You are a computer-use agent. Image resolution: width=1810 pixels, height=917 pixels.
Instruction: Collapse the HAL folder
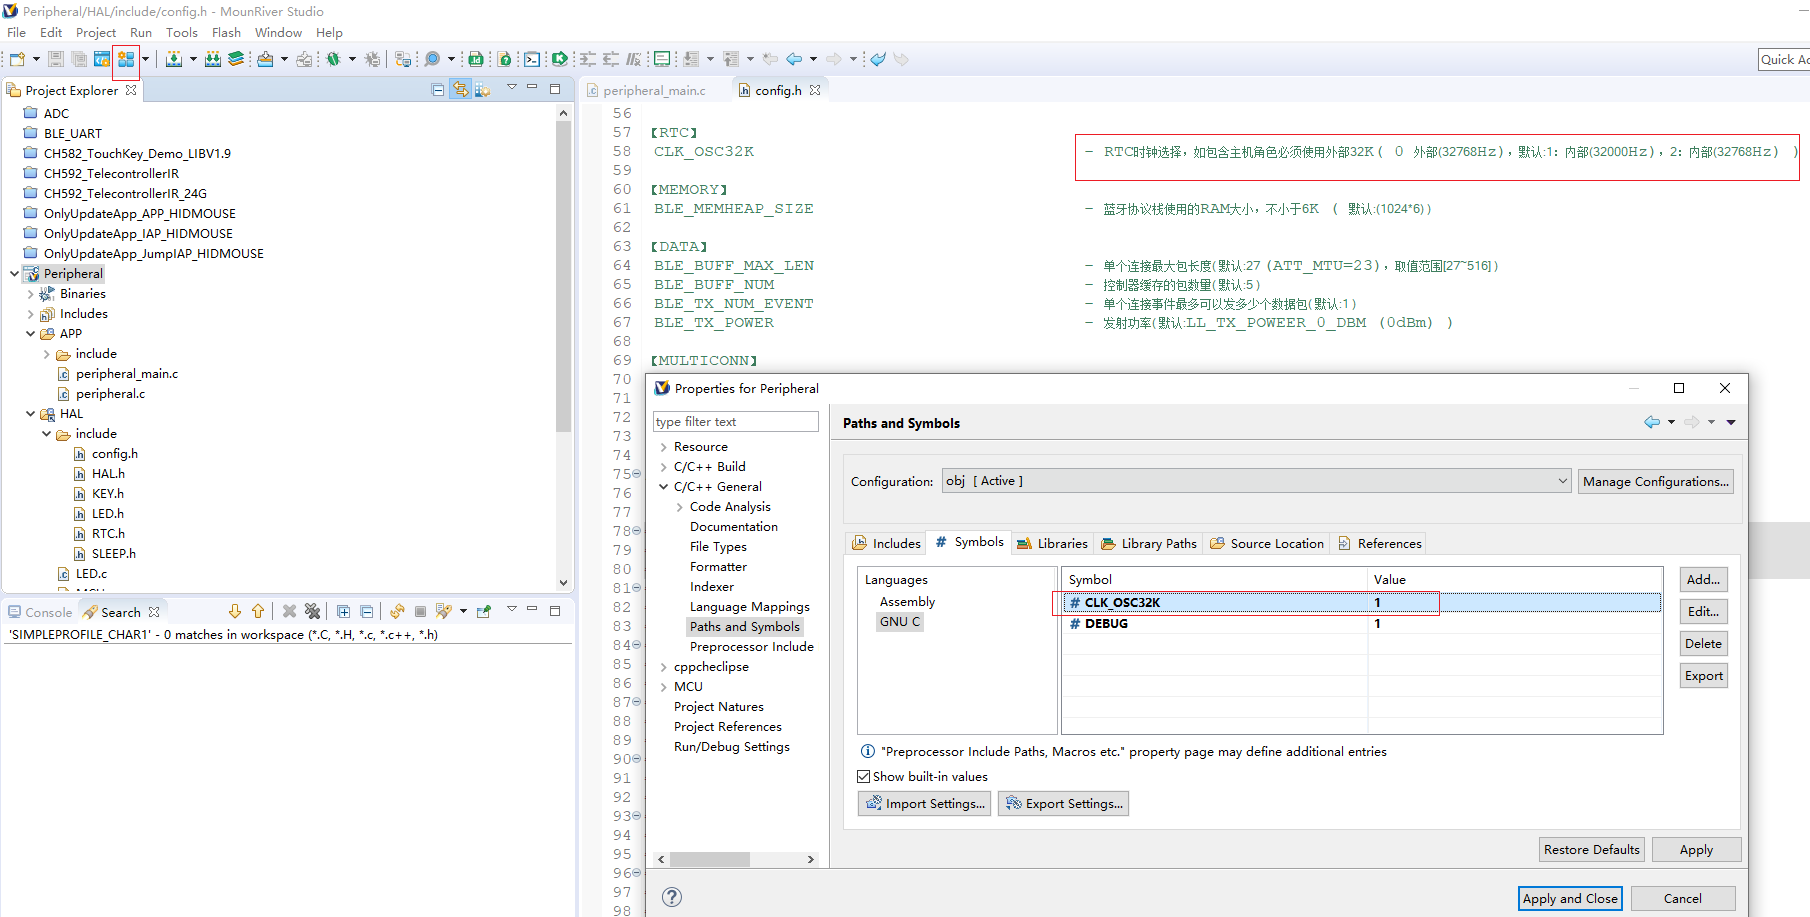(30, 414)
